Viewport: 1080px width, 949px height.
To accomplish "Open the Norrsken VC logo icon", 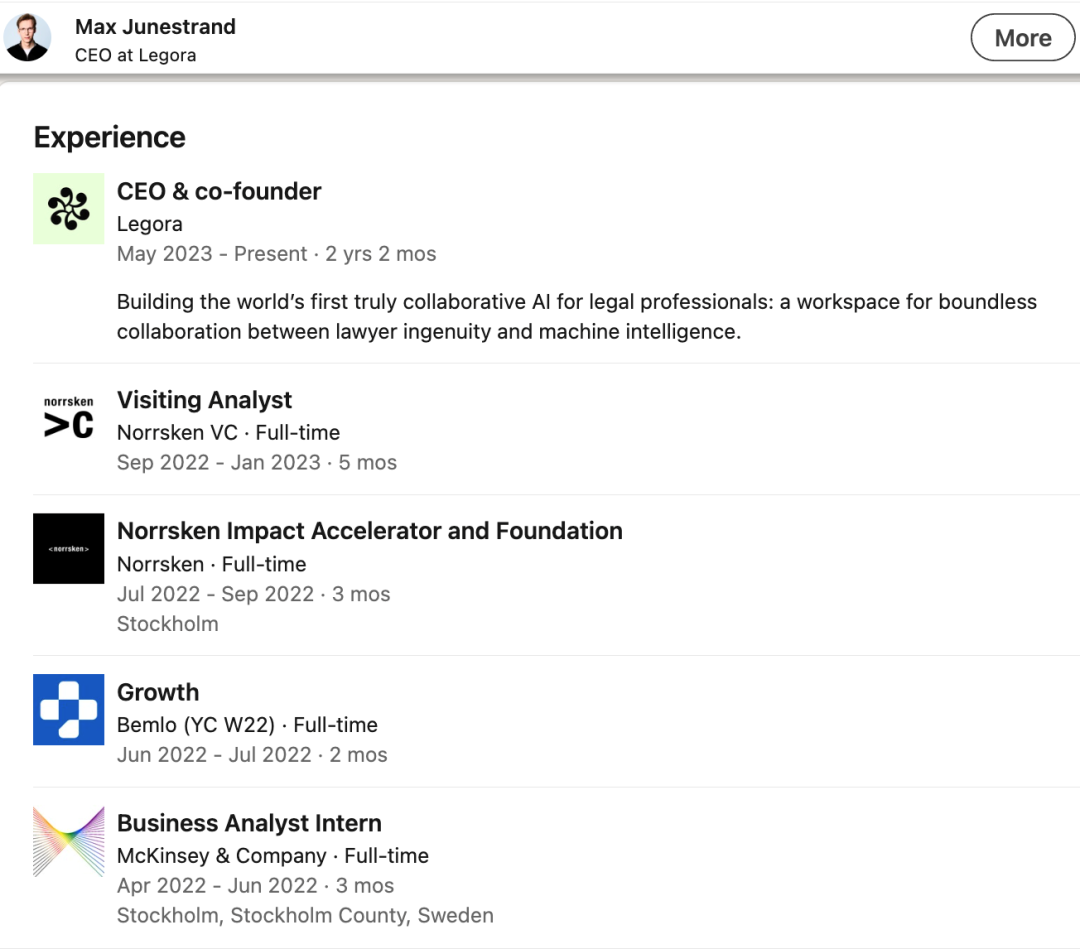I will click(x=69, y=417).
